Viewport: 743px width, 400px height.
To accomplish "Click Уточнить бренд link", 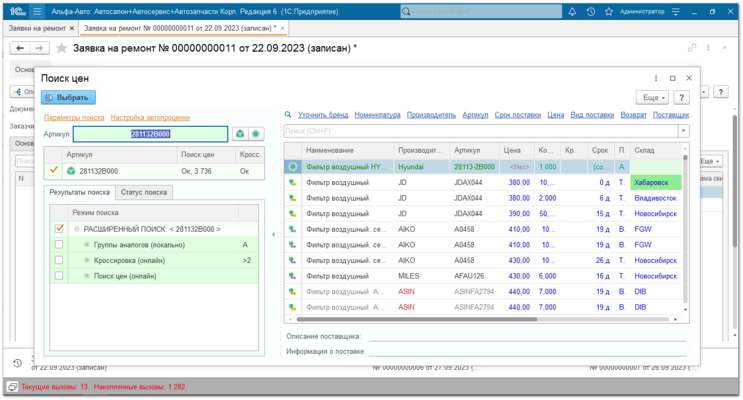I will pyautogui.click(x=323, y=115).
